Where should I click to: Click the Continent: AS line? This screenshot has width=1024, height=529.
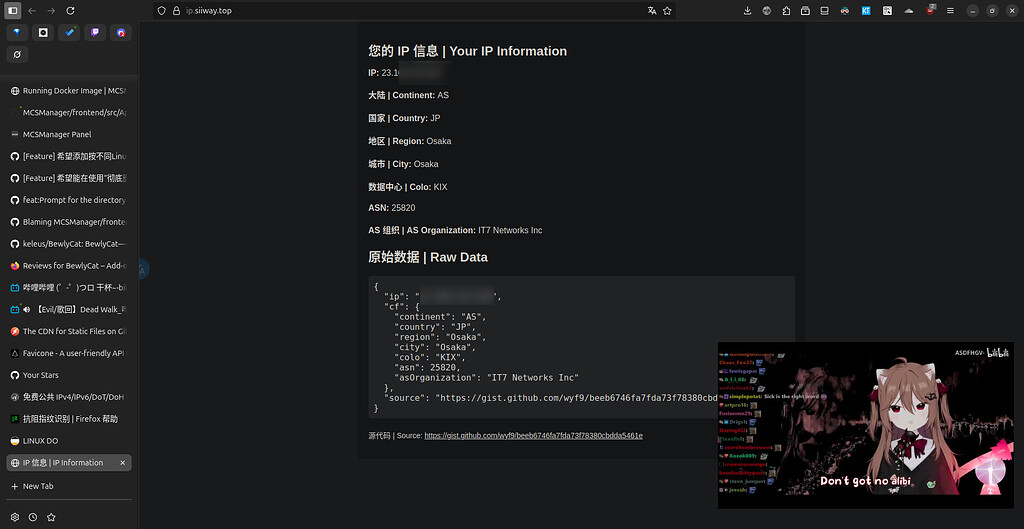409,95
